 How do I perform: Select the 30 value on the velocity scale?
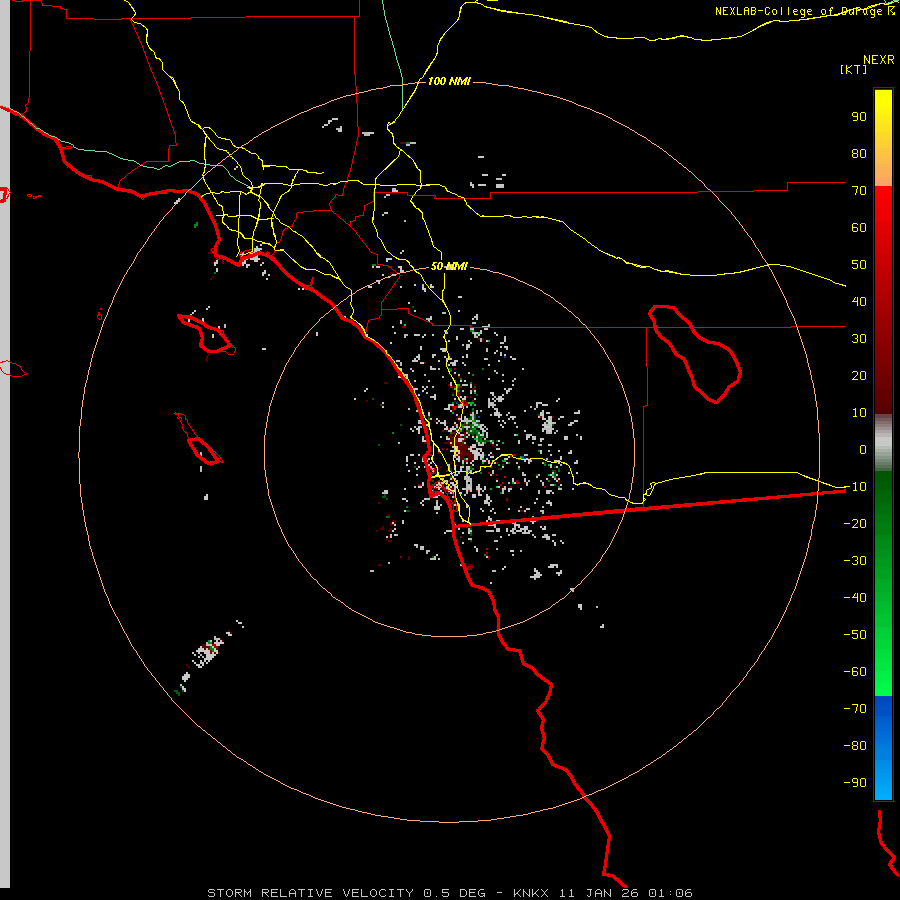(859, 339)
